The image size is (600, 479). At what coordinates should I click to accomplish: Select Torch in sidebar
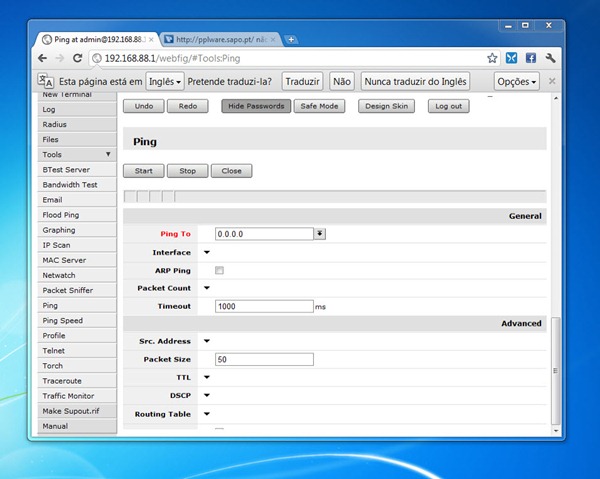click(x=77, y=366)
